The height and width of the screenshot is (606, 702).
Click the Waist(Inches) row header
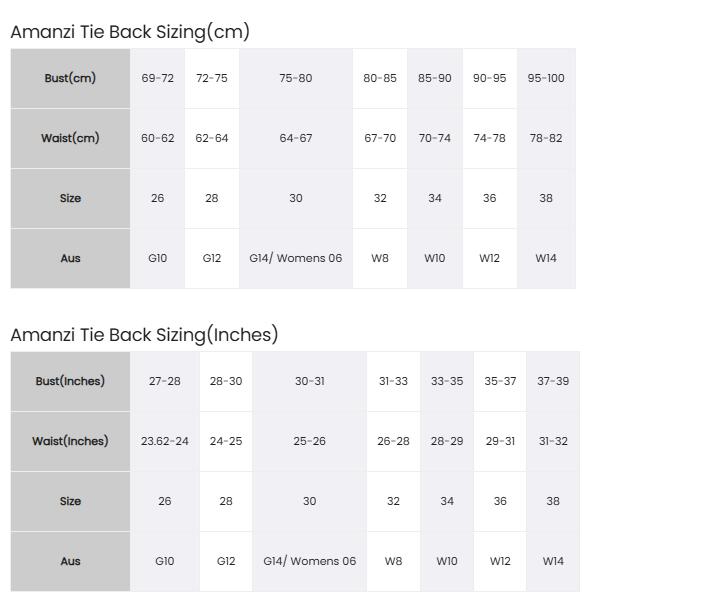(70, 441)
